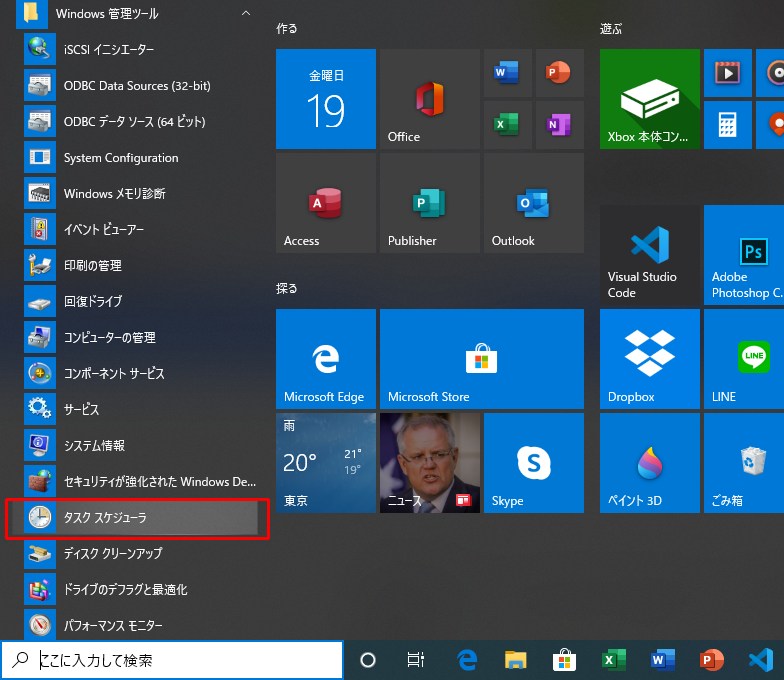Screen dimensions: 784x680
Task: Open the Friday 19 calendar tile
Action: coord(325,99)
